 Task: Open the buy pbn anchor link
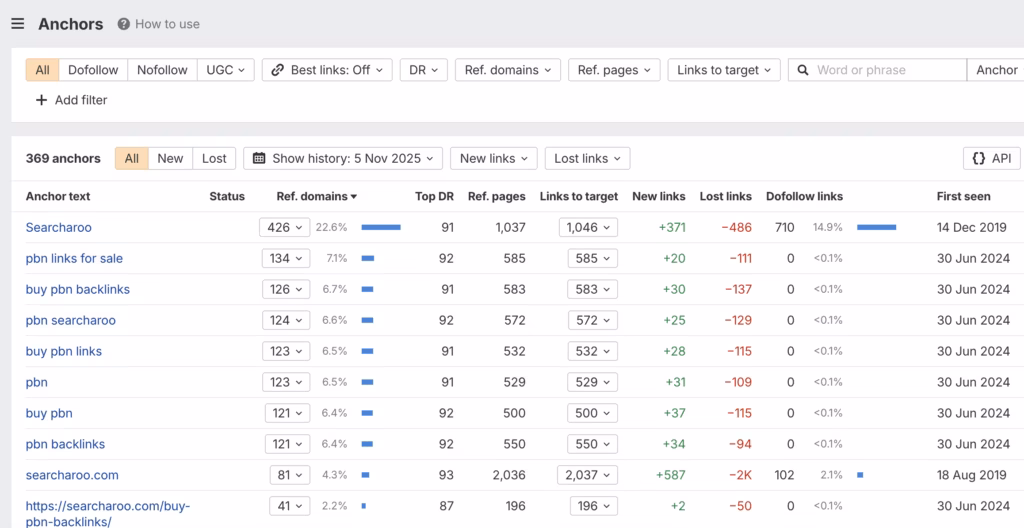pos(49,413)
